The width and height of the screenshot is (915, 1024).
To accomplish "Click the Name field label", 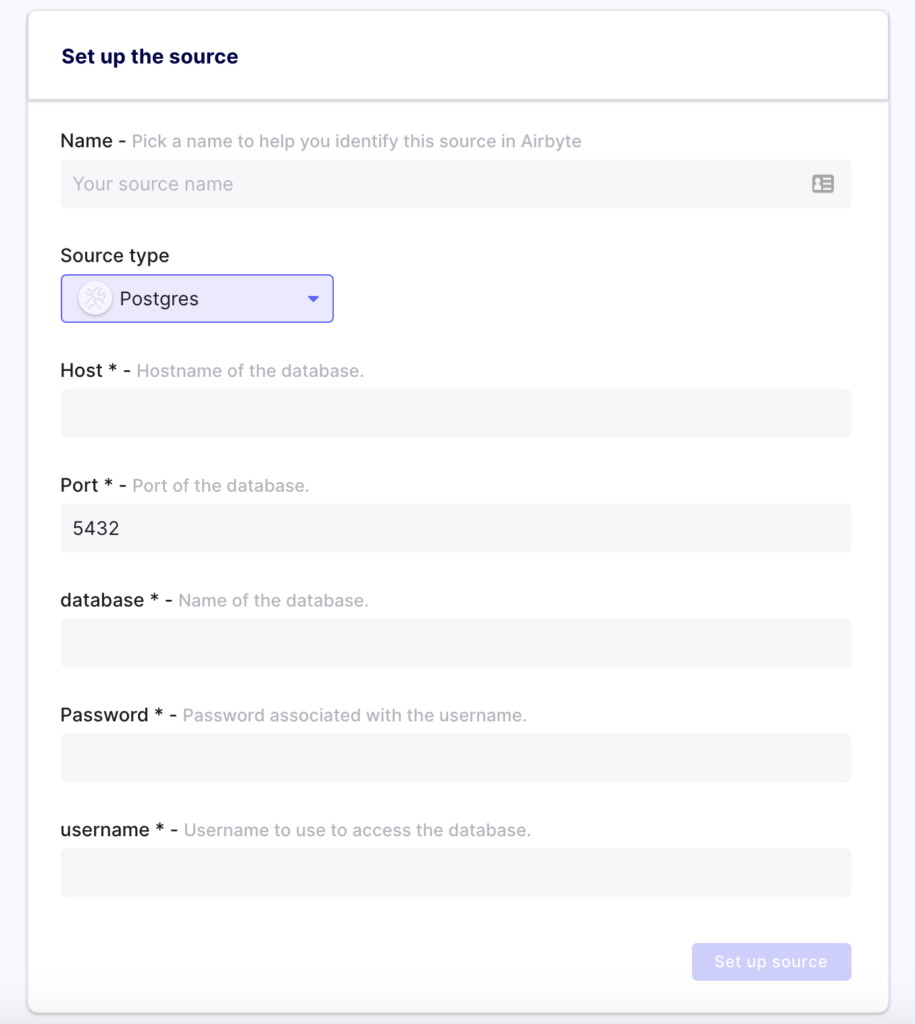I will coord(86,141).
